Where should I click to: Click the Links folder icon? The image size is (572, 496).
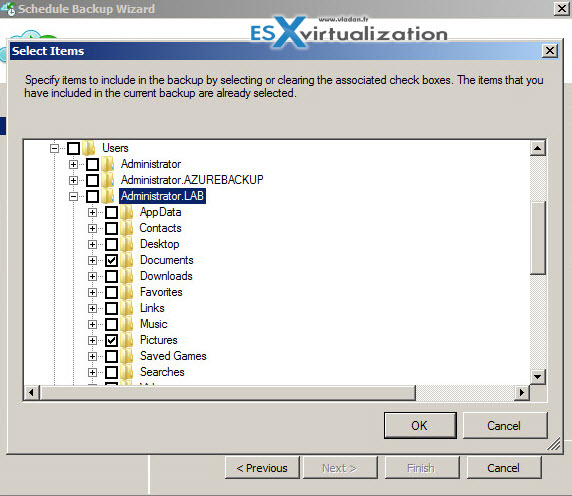pos(127,309)
